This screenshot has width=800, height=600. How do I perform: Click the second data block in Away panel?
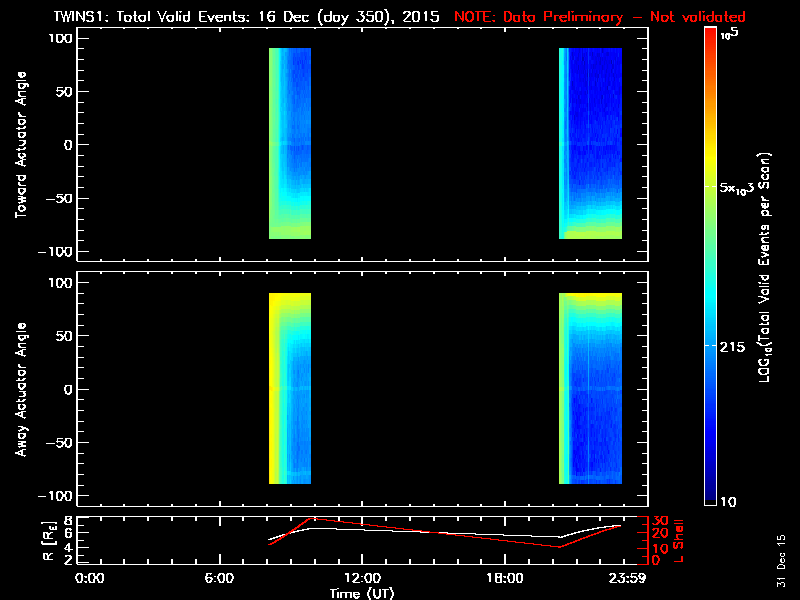coord(590,388)
